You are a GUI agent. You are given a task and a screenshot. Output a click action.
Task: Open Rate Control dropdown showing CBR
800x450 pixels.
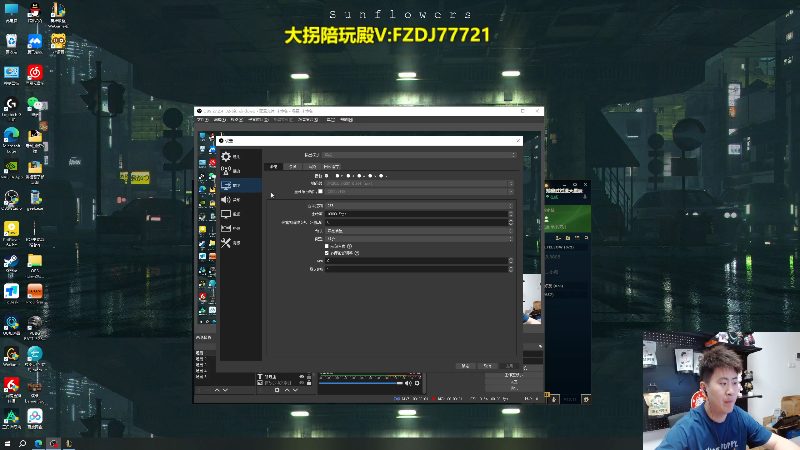419,206
